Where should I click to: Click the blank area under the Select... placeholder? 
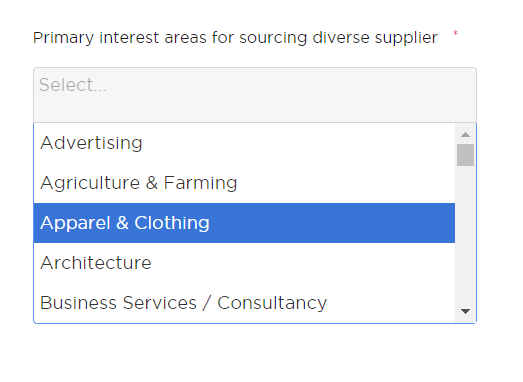(x=255, y=108)
